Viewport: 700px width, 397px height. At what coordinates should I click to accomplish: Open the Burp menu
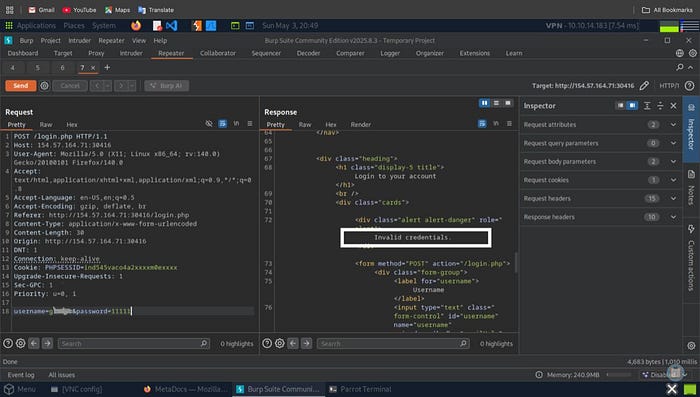(26, 40)
